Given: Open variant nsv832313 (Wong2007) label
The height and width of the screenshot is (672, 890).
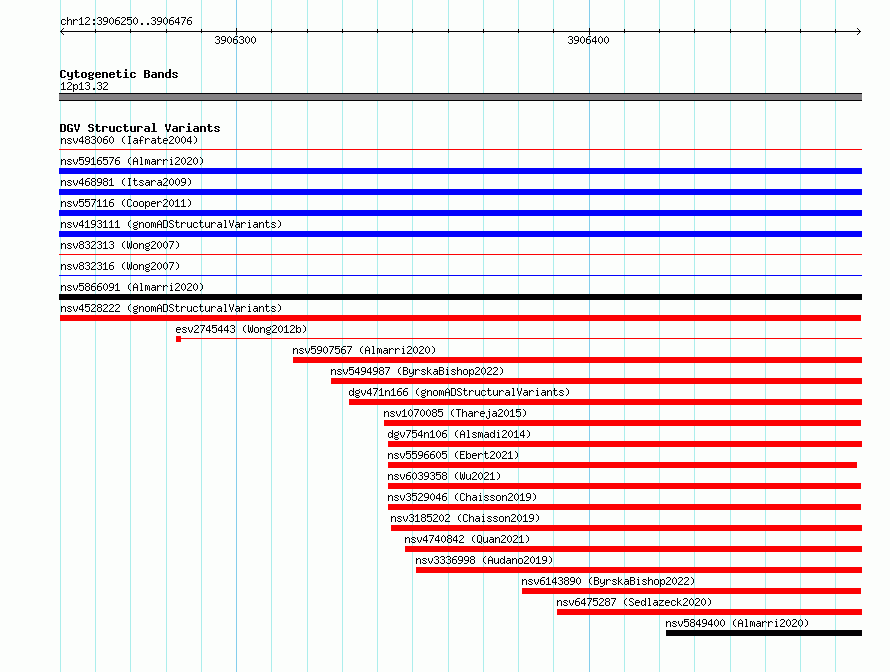Looking at the screenshot, I should (120, 245).
